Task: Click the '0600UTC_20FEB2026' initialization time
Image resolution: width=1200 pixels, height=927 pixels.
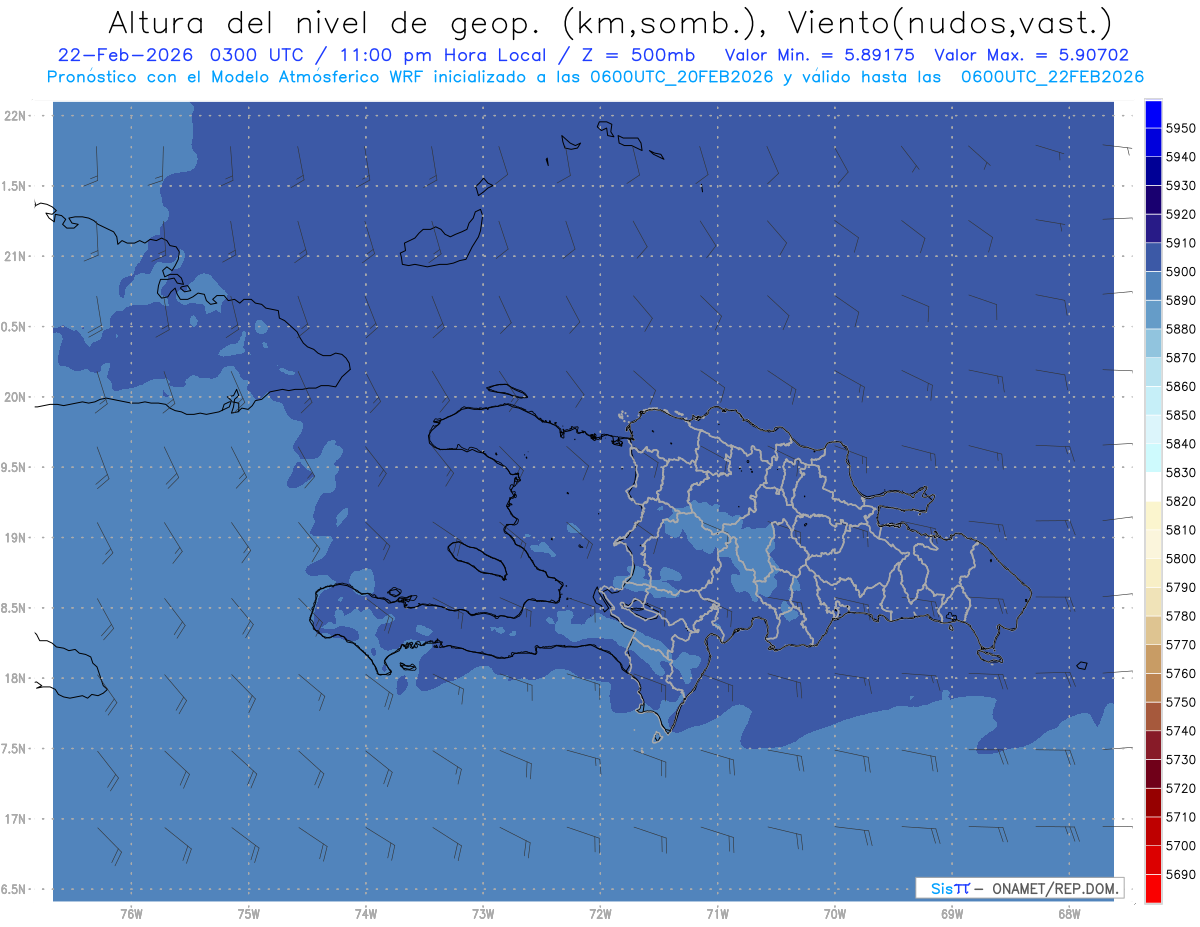Action: point(679,77)
